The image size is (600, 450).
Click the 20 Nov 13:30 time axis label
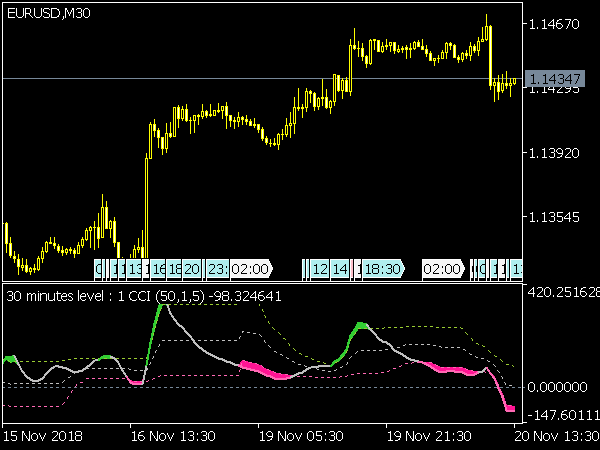(x=557, y=436)
